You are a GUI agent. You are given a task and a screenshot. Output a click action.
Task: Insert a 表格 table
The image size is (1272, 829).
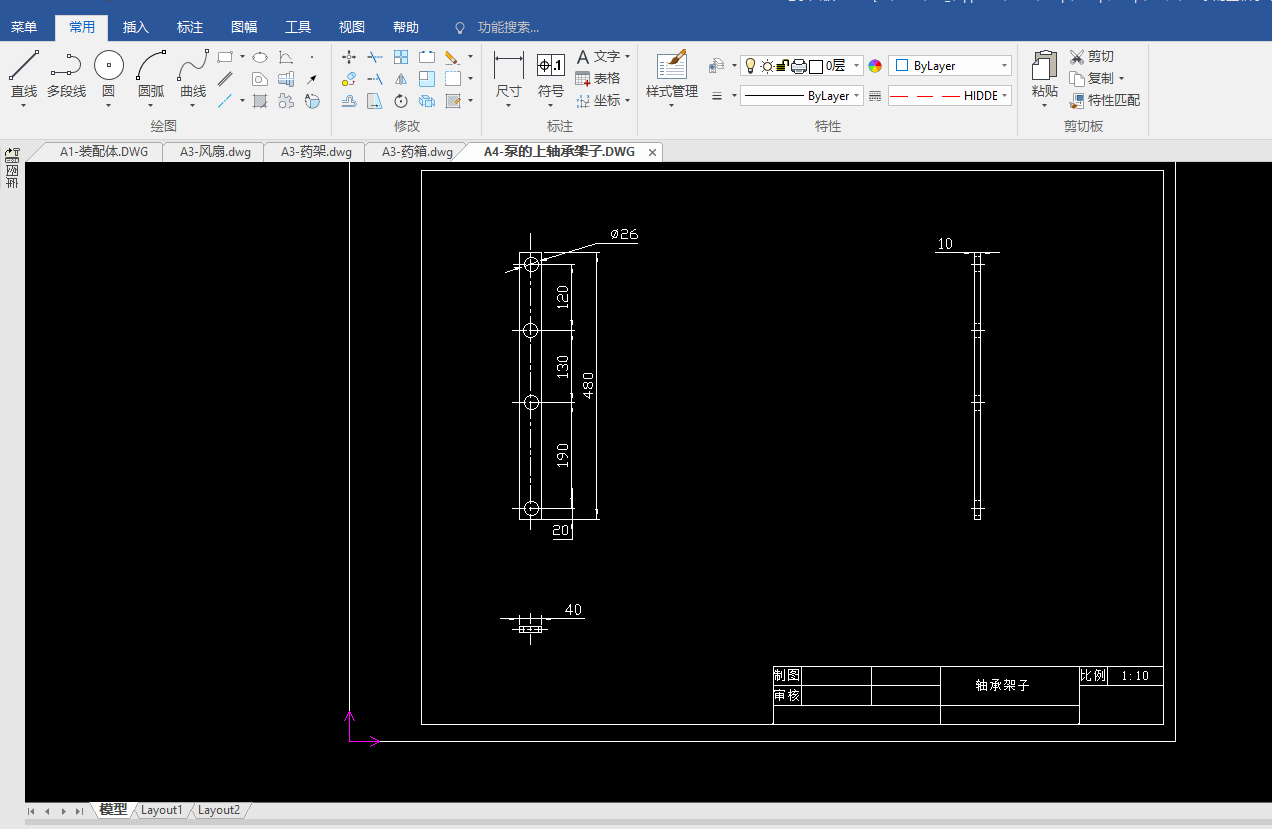[598, 78]
